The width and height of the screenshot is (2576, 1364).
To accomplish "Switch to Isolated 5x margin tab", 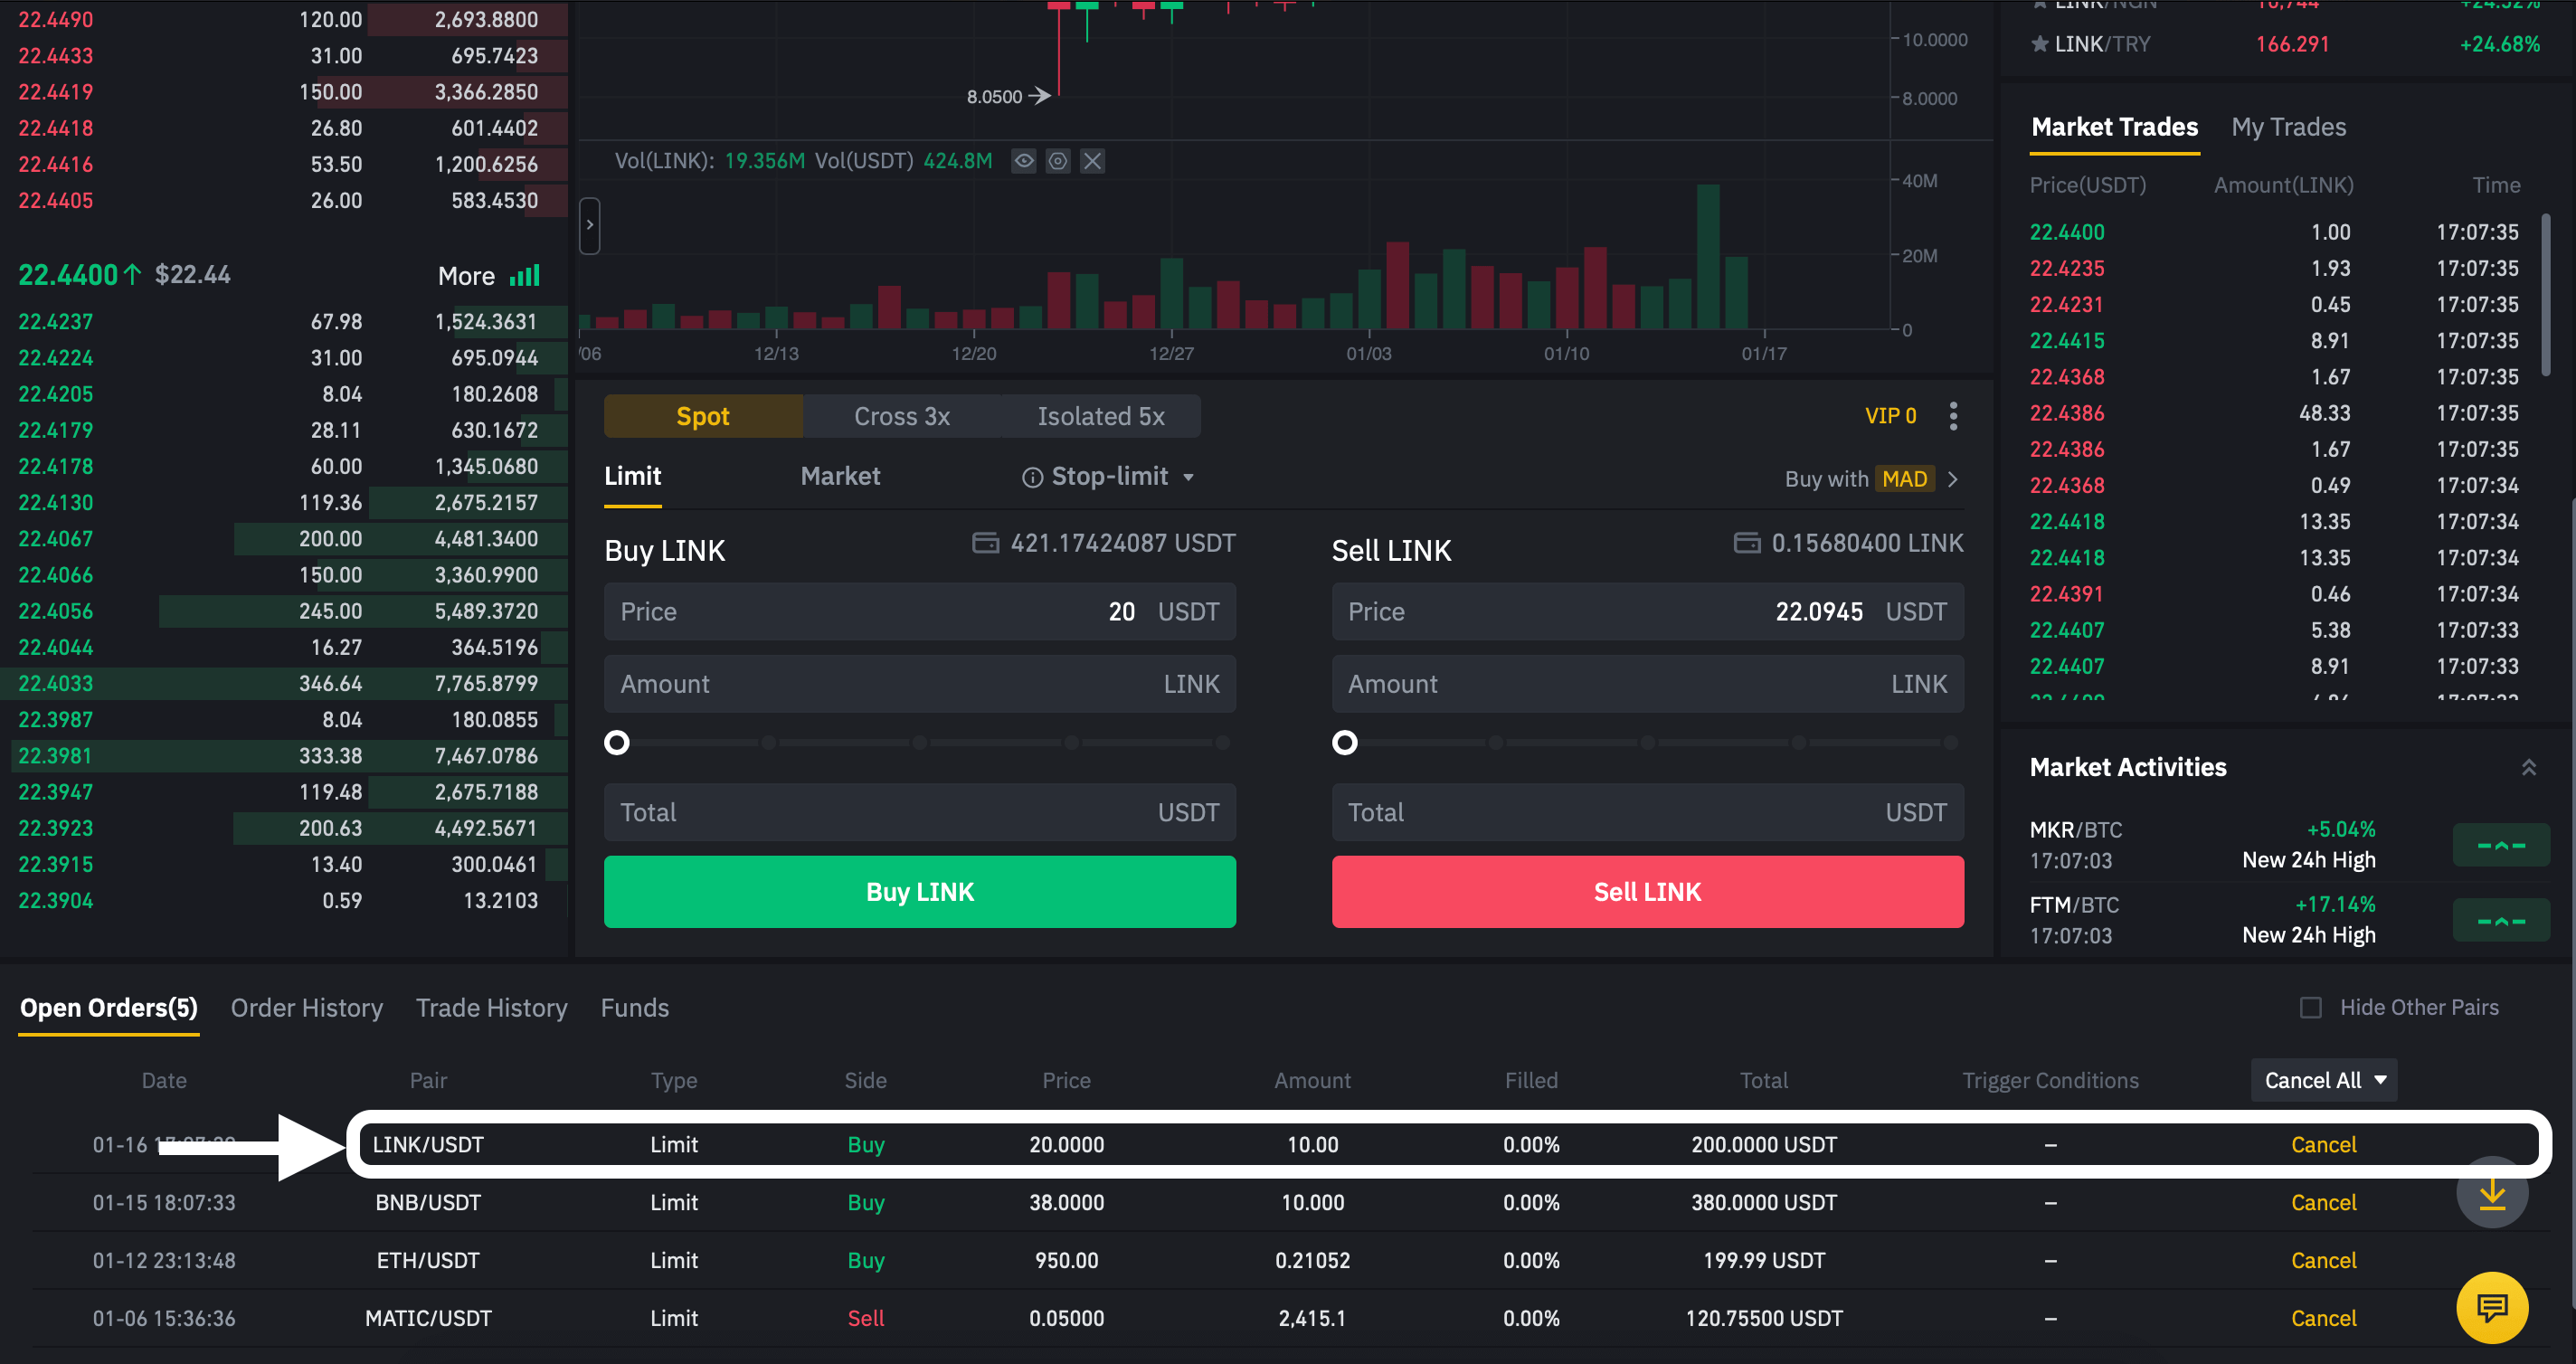I will coord(1101,416).
